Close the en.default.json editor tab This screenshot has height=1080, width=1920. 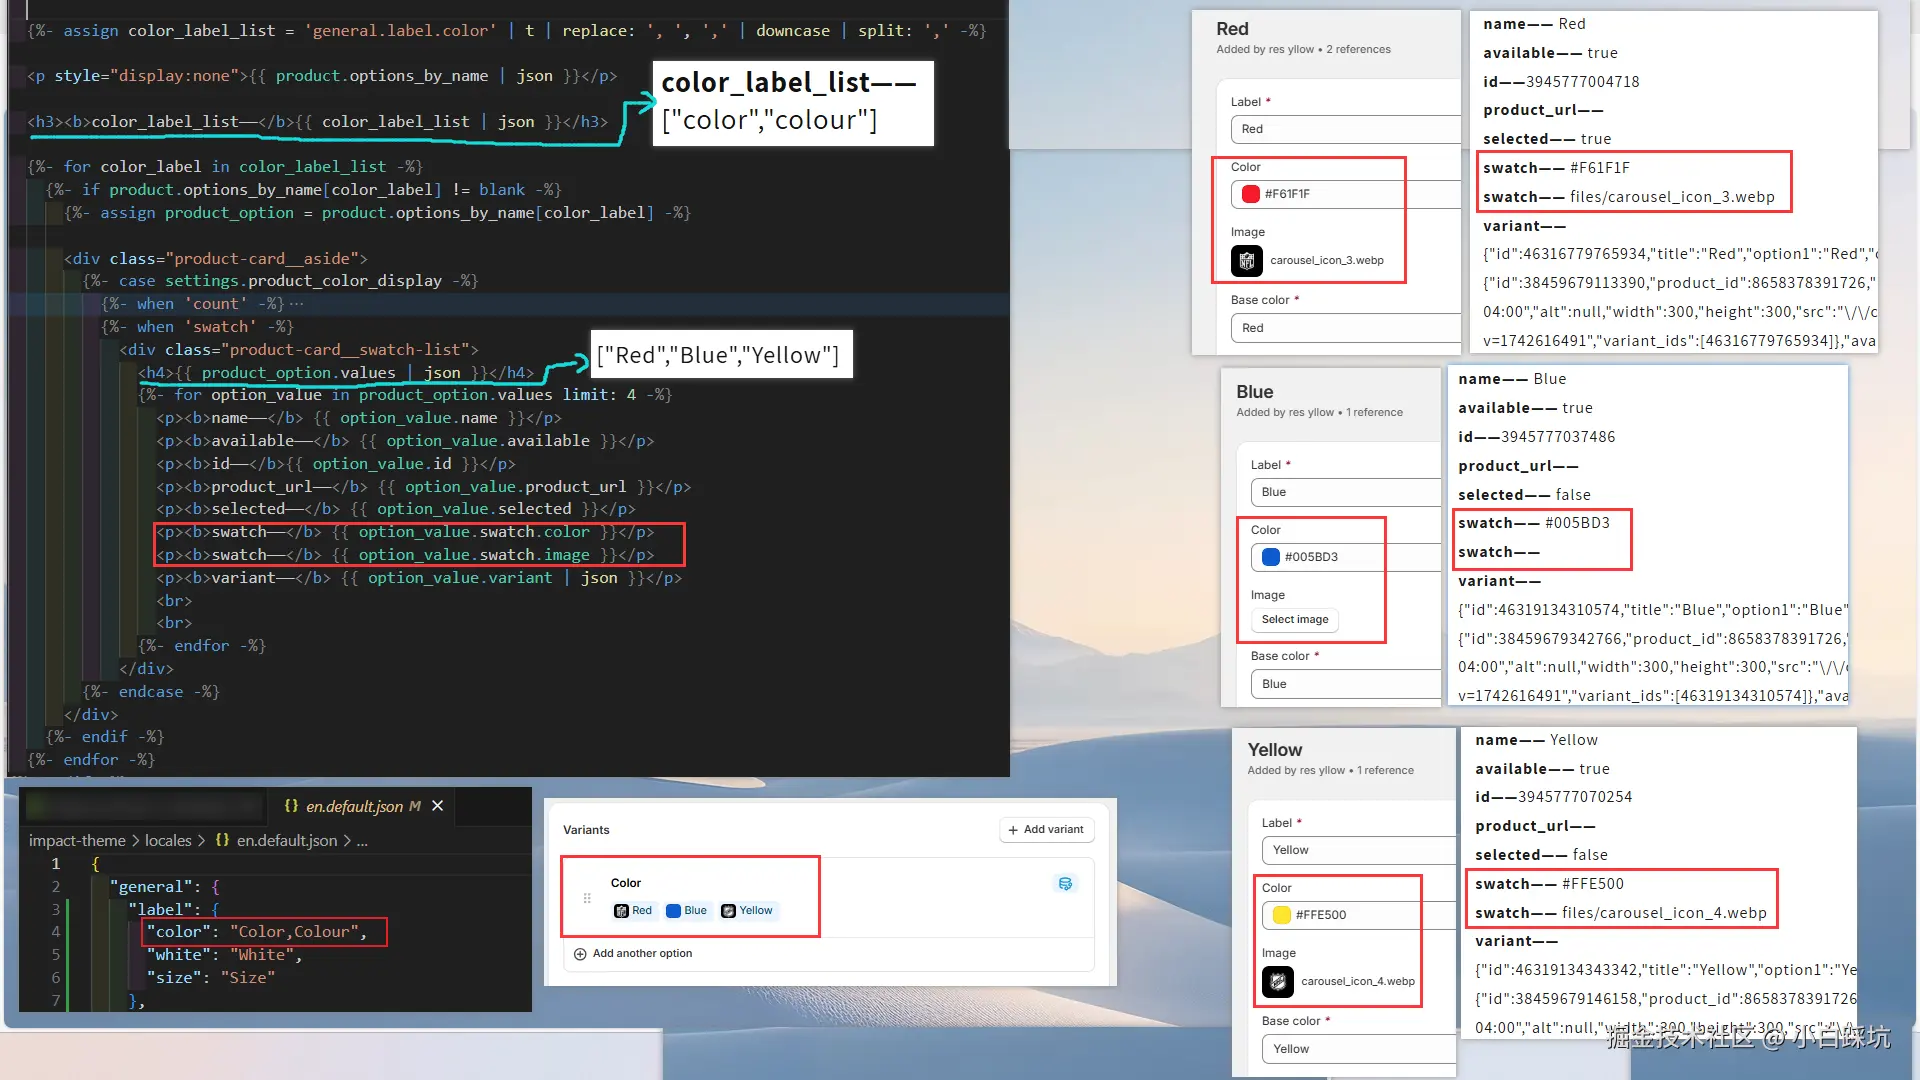(437, 806)
